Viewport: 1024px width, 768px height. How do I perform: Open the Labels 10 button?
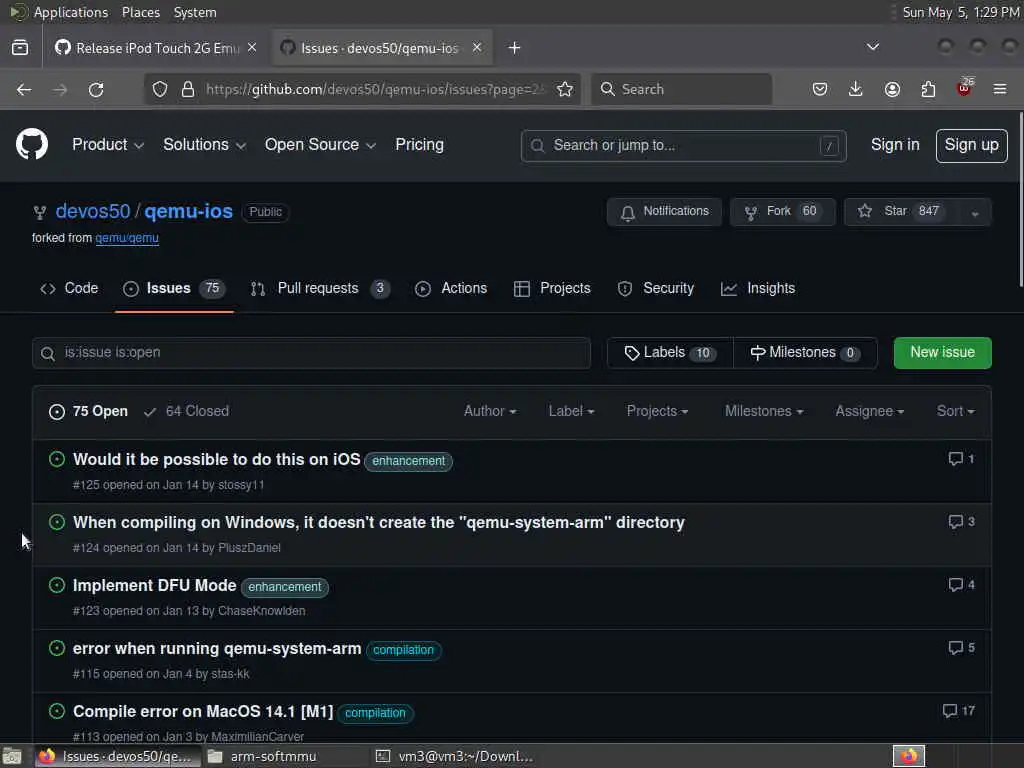(670, 353)
